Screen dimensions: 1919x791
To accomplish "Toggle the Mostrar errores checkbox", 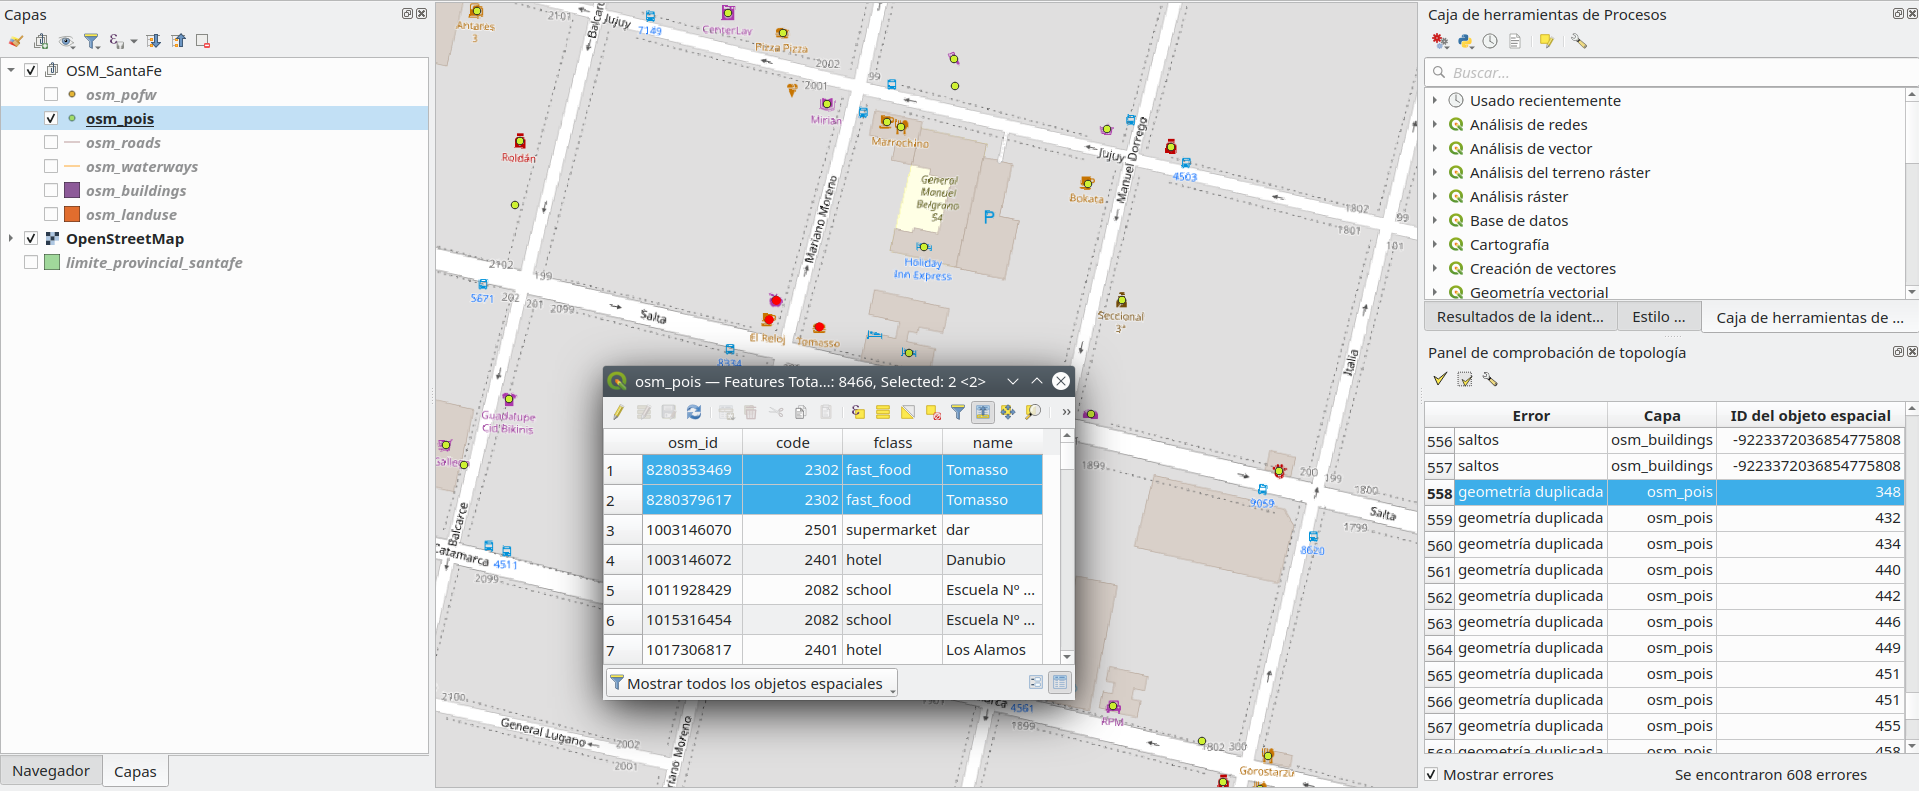I will [1431, 774].
